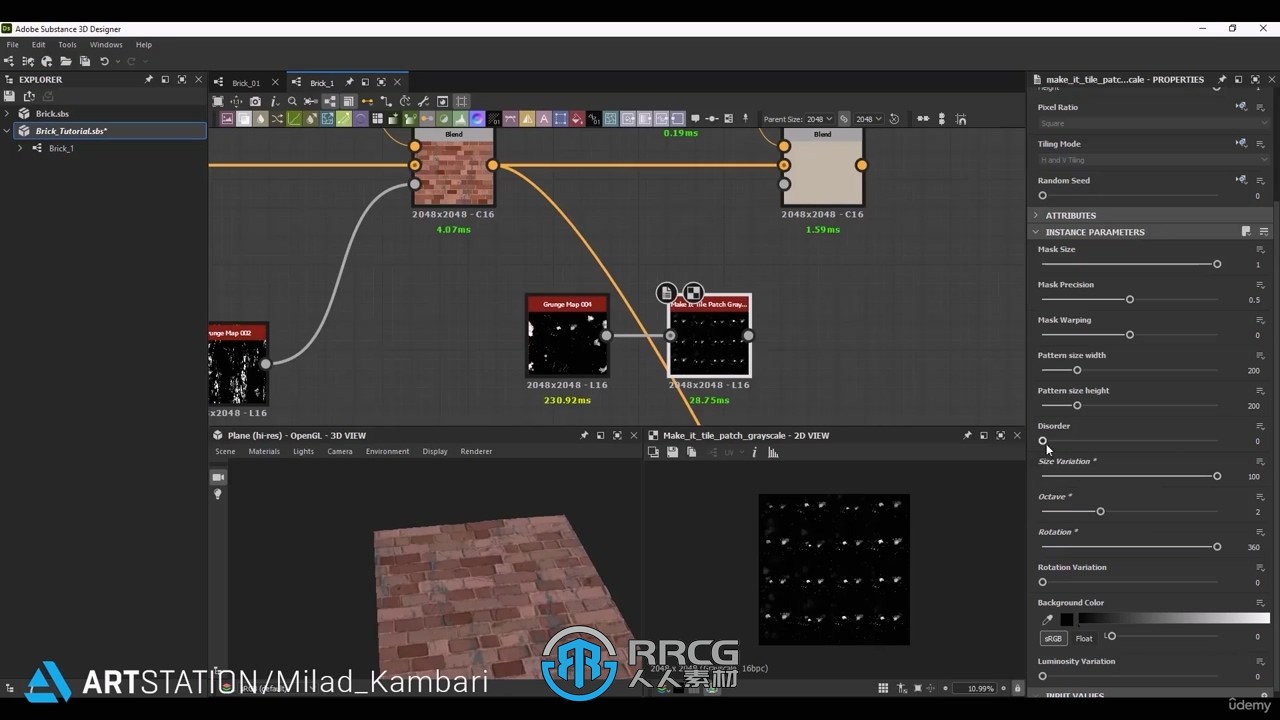This screenshot has height=720, width=1280.
Task: Click the wrench tools icon in graph toolbar
Action: (423, 101)
